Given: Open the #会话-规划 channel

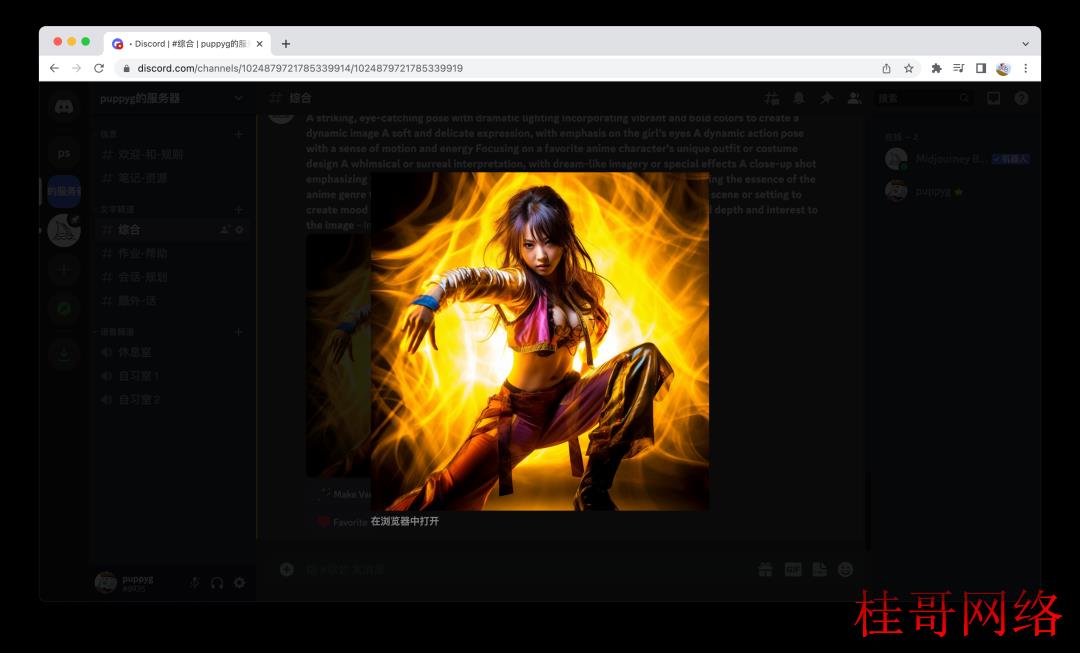Looking at the screenshot, I should (172, 277).
